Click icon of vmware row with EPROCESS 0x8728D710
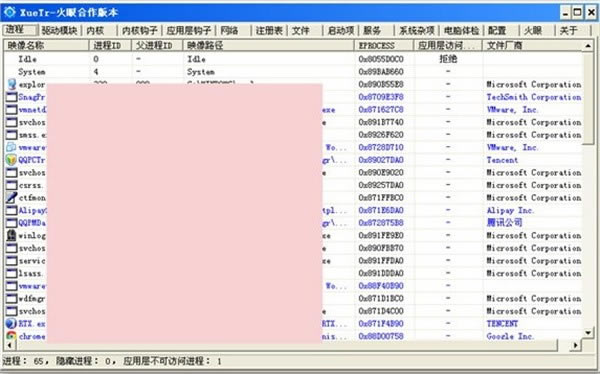This screenshot has width=600, height=374. (x=11, y=147)
